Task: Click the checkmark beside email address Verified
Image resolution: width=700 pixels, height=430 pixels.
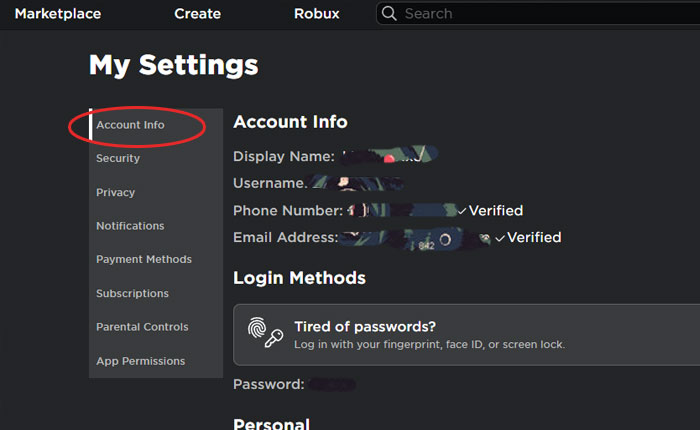Action: (500, 238)
